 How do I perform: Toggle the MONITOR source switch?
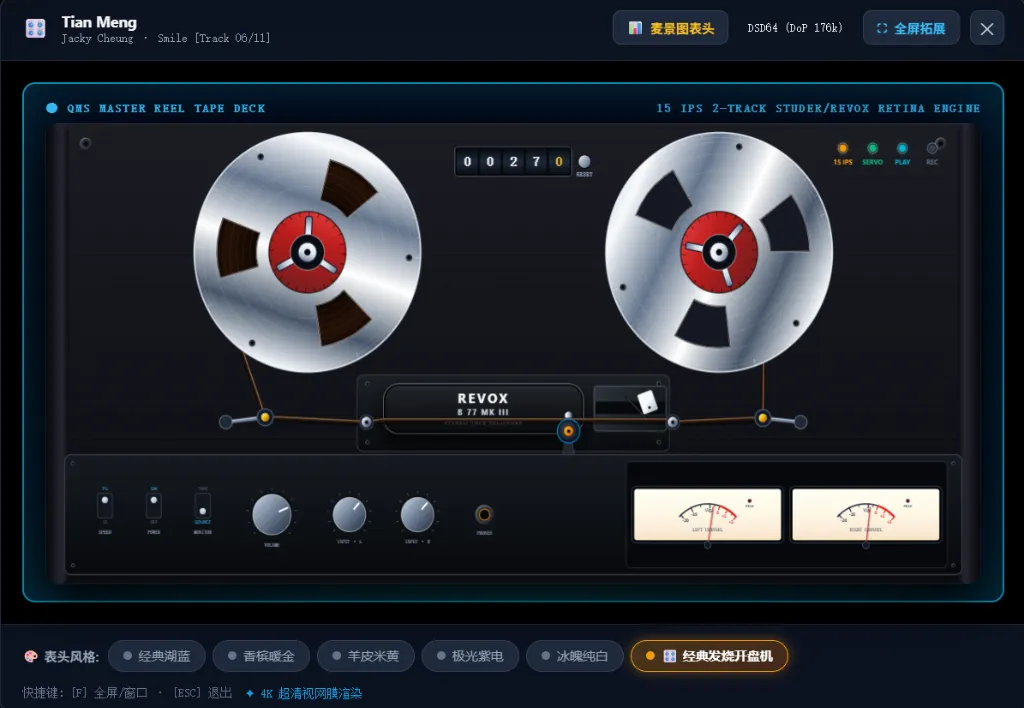click(x=202, y=506)
